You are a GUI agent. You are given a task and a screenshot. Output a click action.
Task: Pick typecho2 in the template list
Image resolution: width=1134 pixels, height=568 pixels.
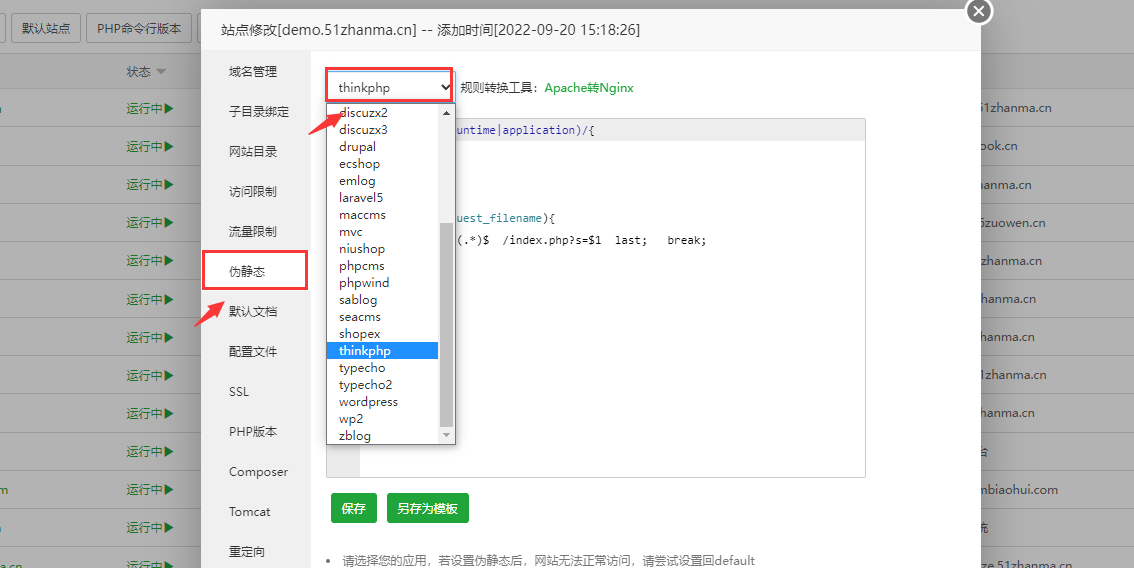coord(365,385)
